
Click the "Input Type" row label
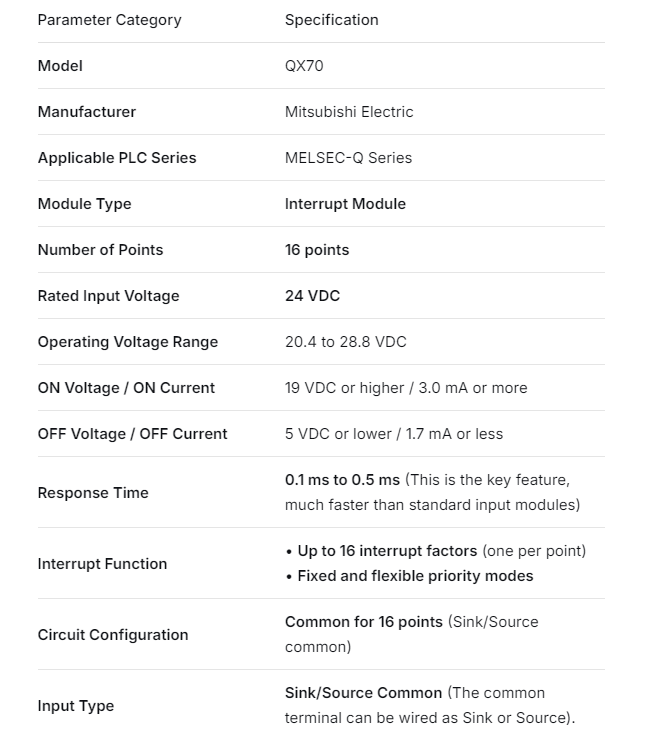click(x=76, y=706)
